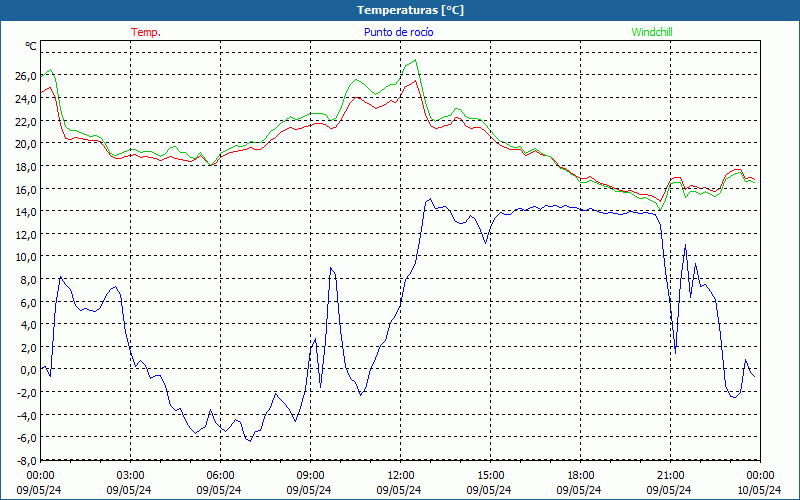The image size is (800, 500).
Task: Click the 10/05/24 date label
Action: click(x=760, y=490)
